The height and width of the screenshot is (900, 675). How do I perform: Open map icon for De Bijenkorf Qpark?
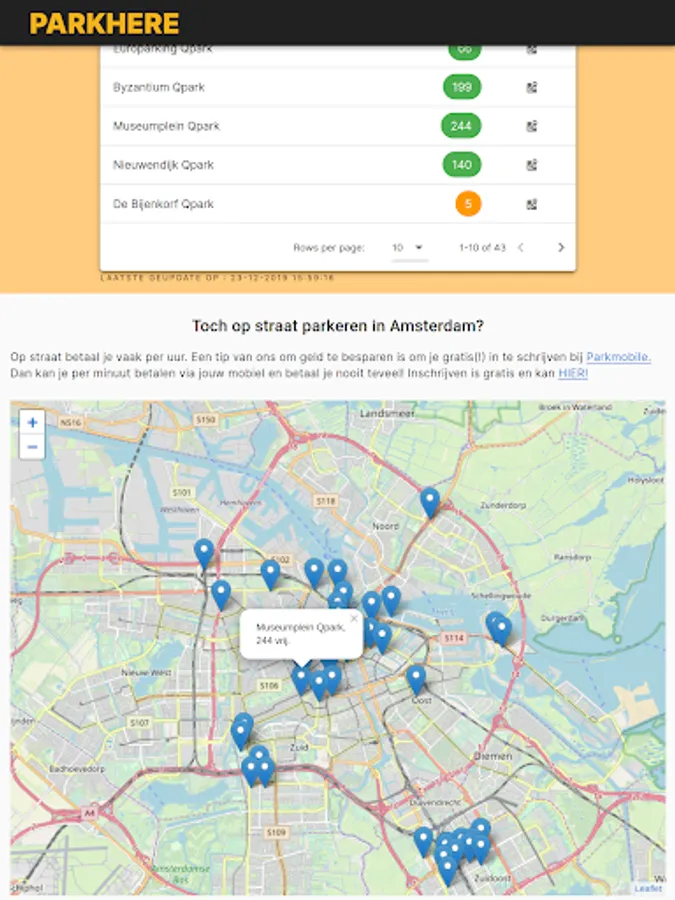[532, 204]
